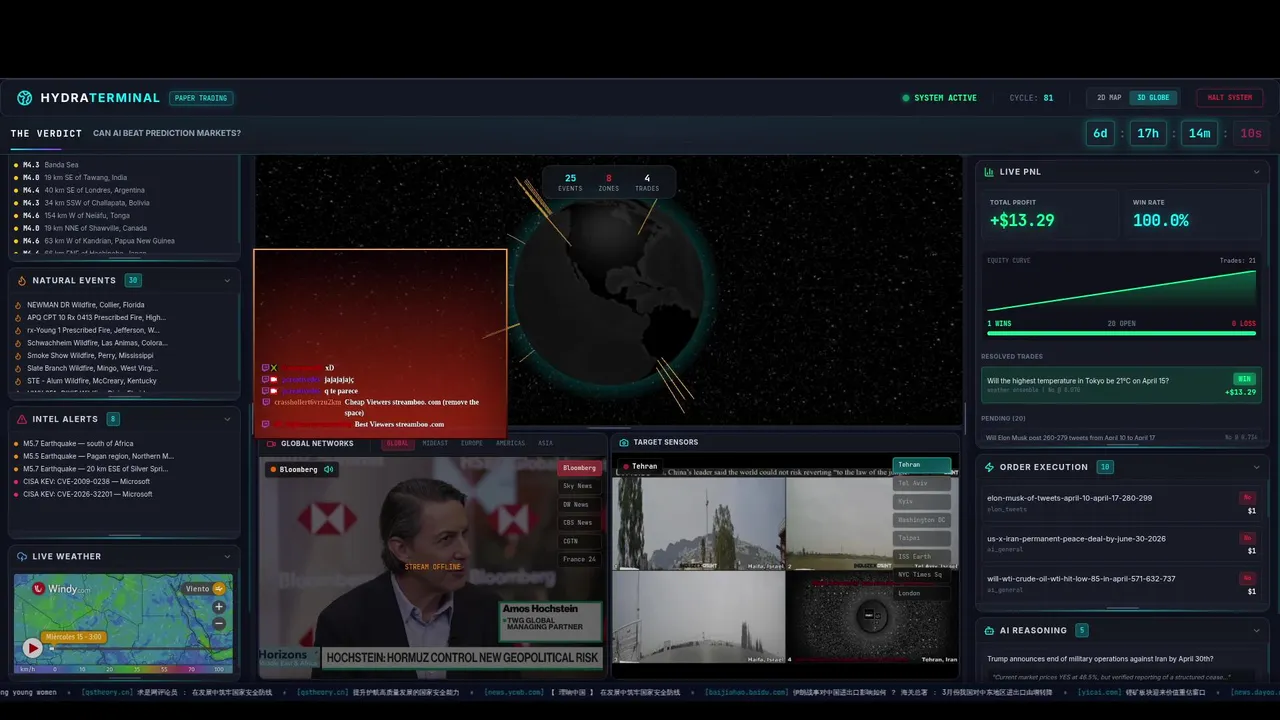The image size is (1280, 720).
Task: Switch to 3D Globe view
Action: tap(1152, 98)
